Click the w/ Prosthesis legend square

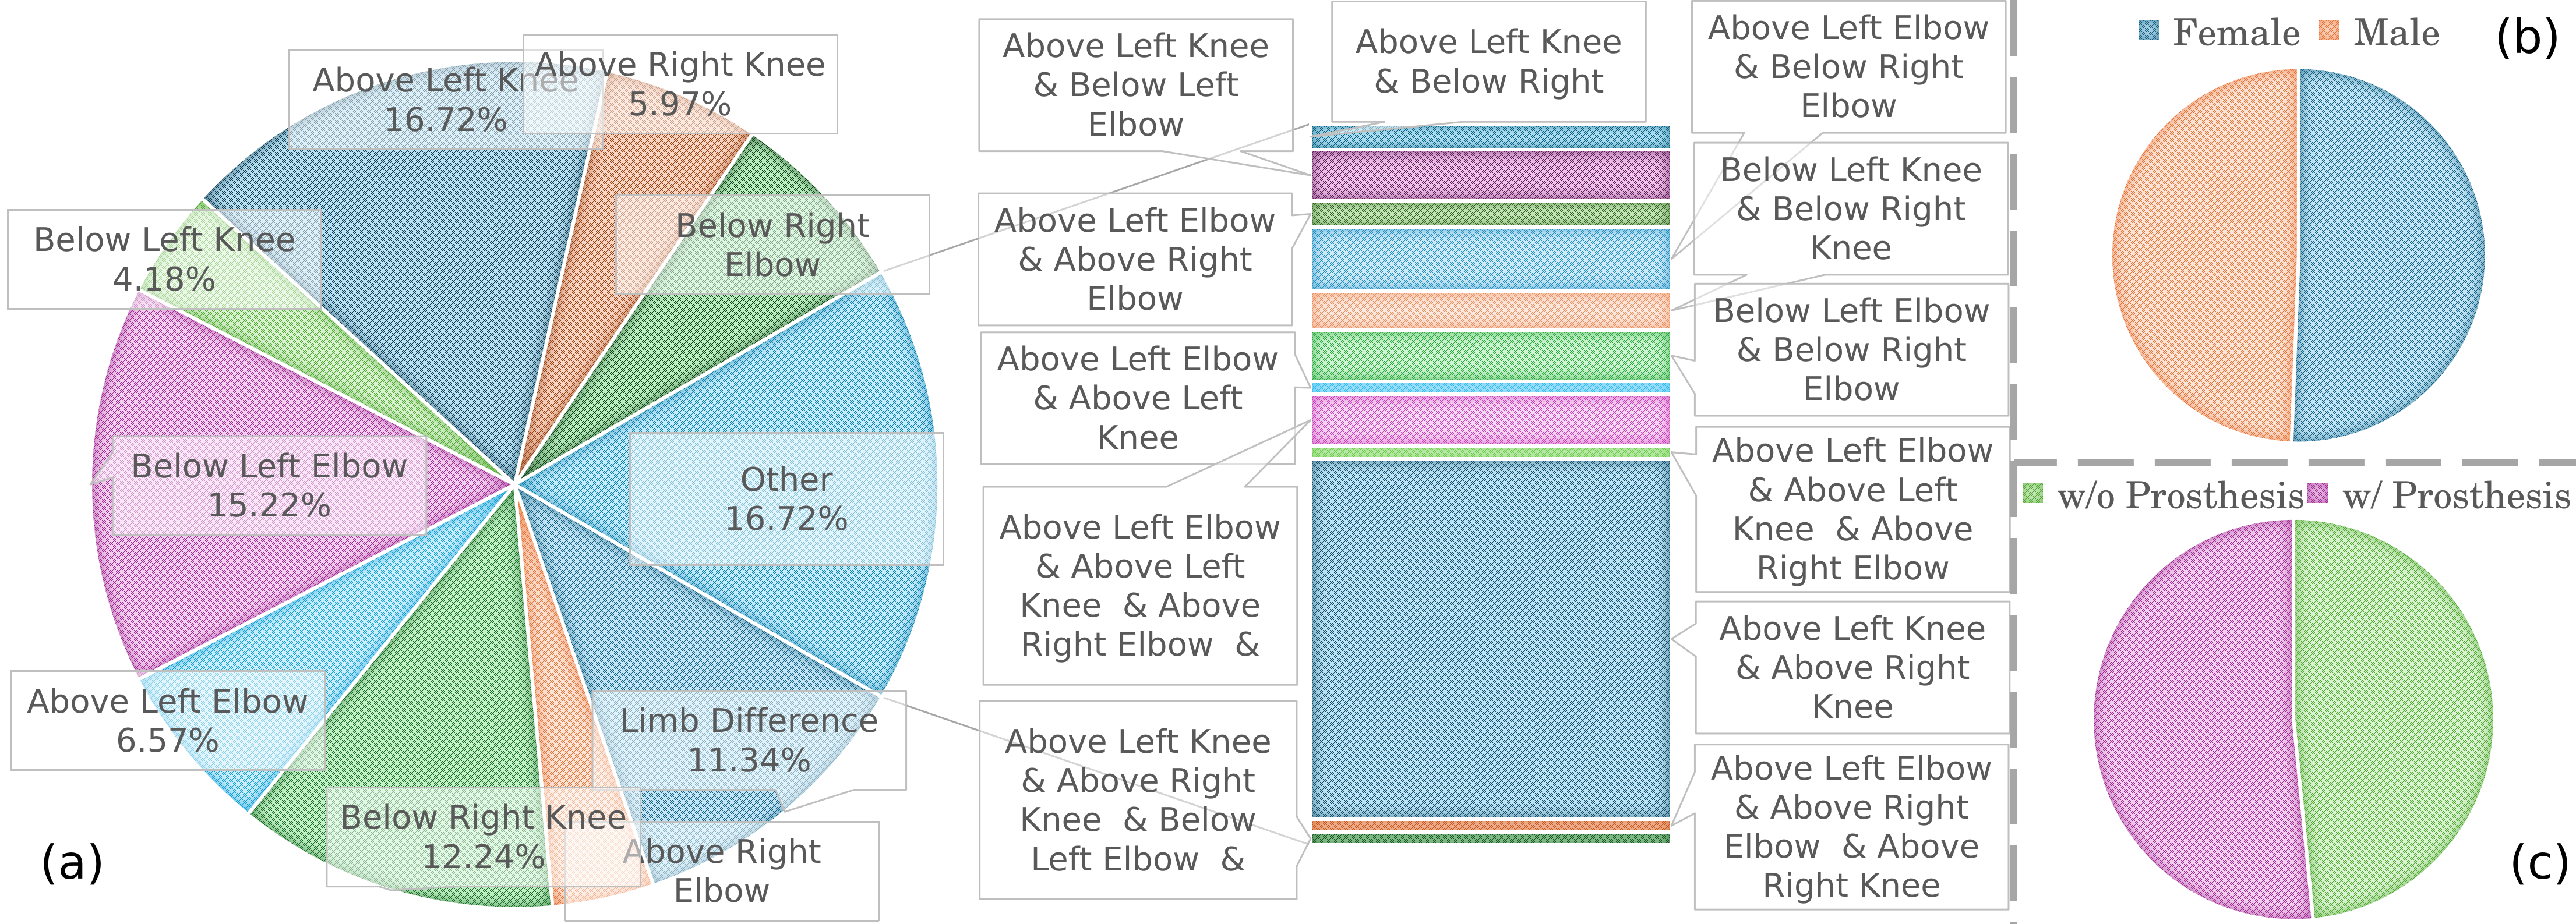2317,492
